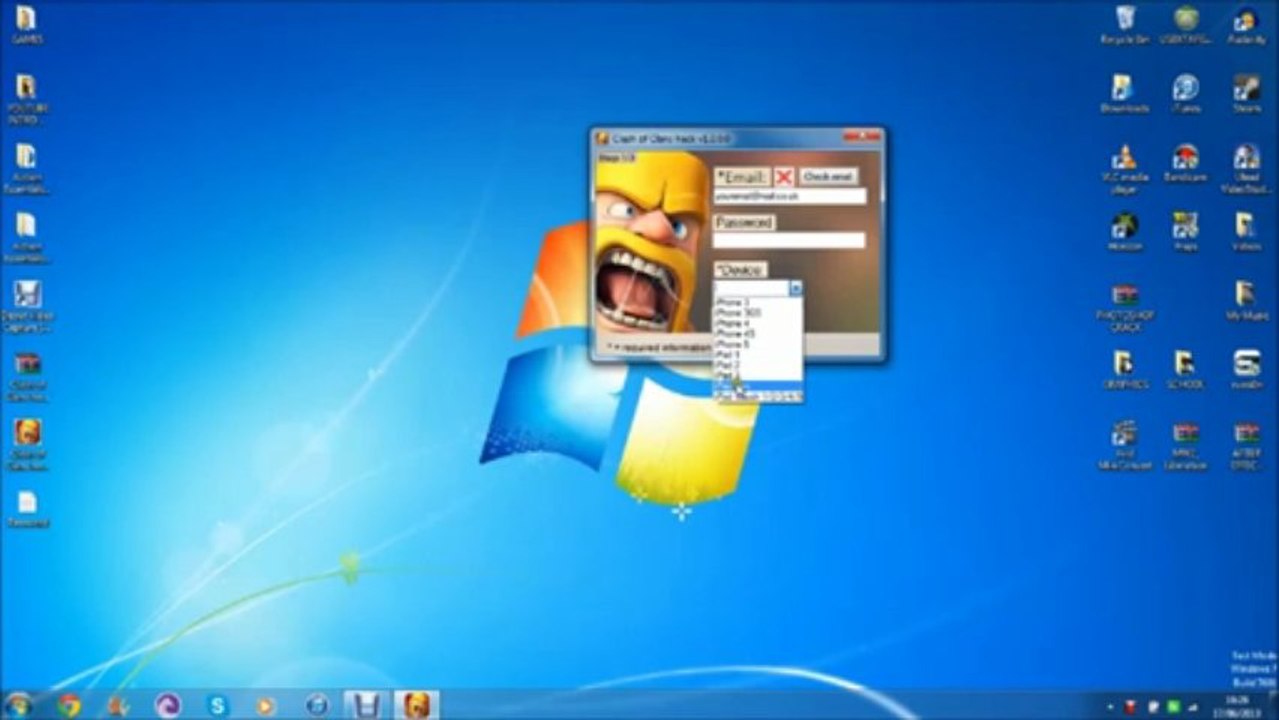Select the Audacity desktop shortcut
Image resolution: width=1279 pixels, height=720 pixels.
(1246, 25)
